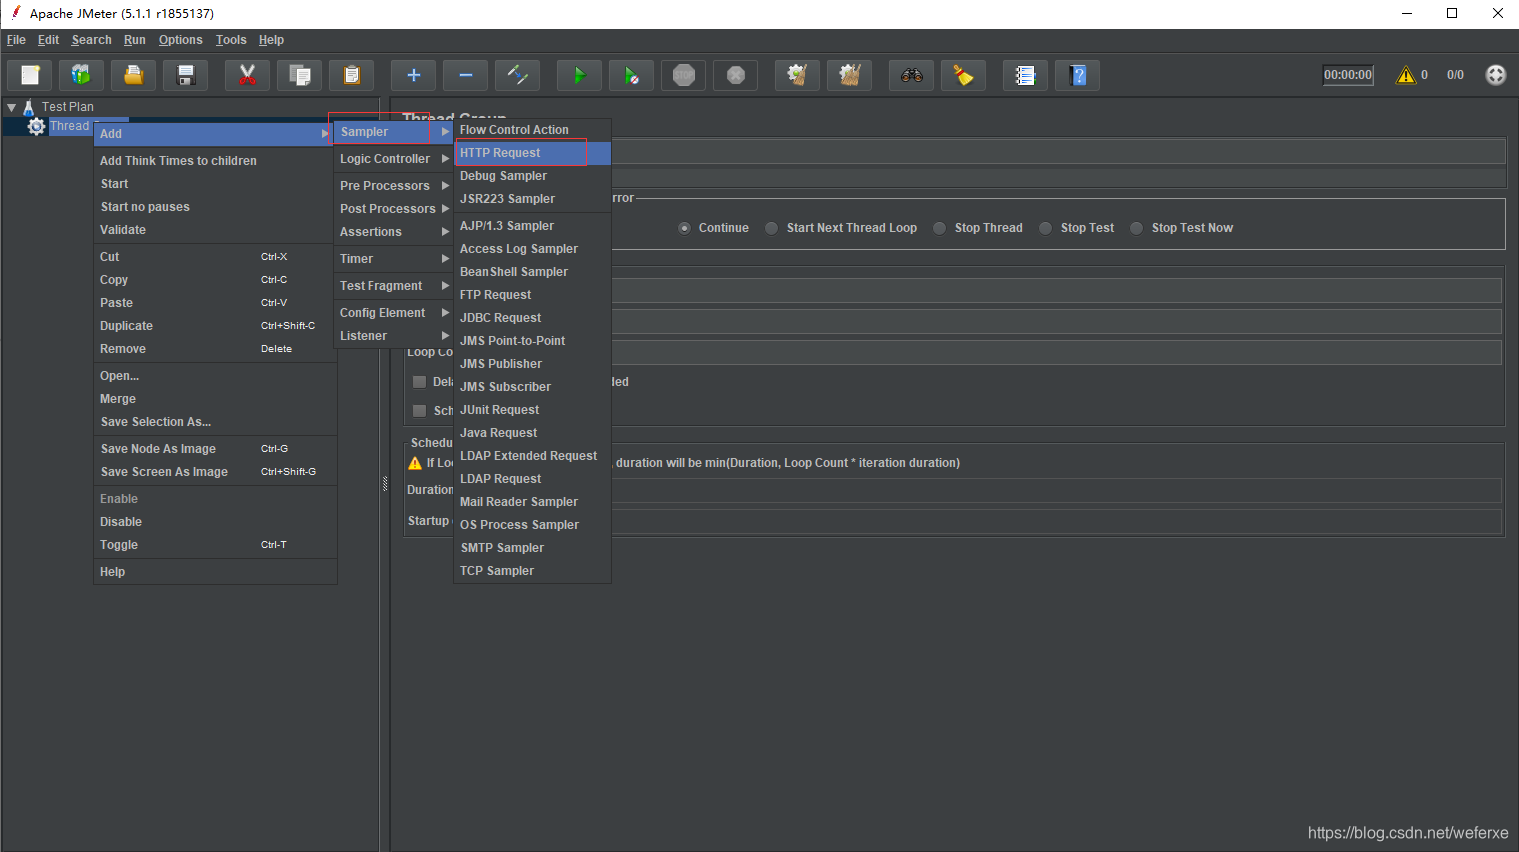This screenshot has width=1519, height=852.
Task: Choose HTTP Request from sampler list
Action: coord(532,153)
